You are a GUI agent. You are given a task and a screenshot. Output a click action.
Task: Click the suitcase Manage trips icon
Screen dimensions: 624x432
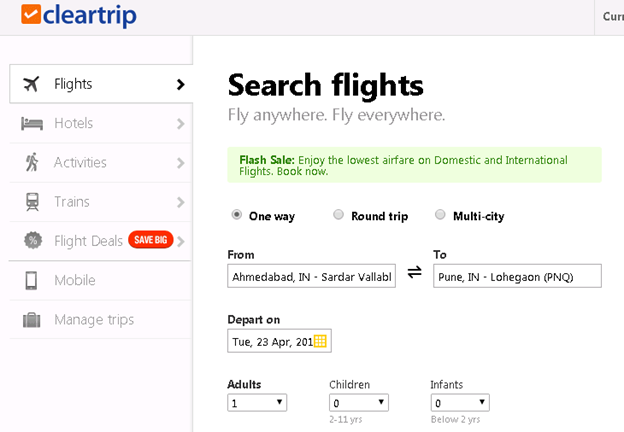[32, 320]
